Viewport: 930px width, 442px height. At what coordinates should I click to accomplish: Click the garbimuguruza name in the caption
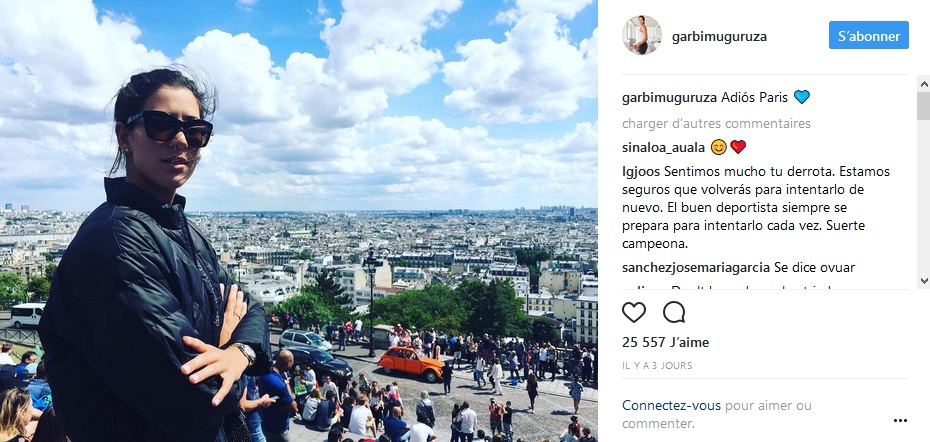pyautogui.click(x=670, y=98)
